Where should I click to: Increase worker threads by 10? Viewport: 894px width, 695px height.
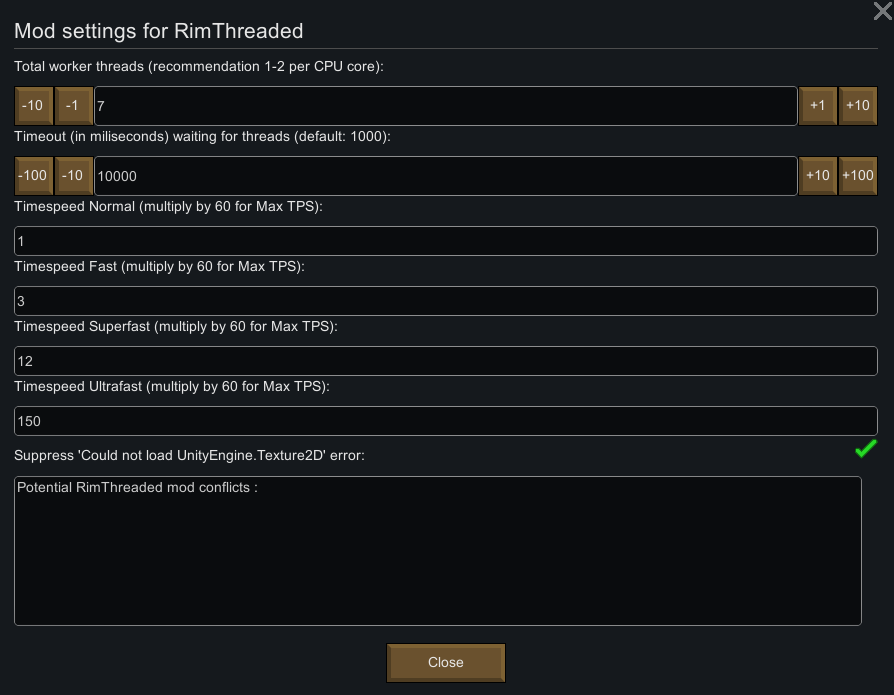point(858,106)
